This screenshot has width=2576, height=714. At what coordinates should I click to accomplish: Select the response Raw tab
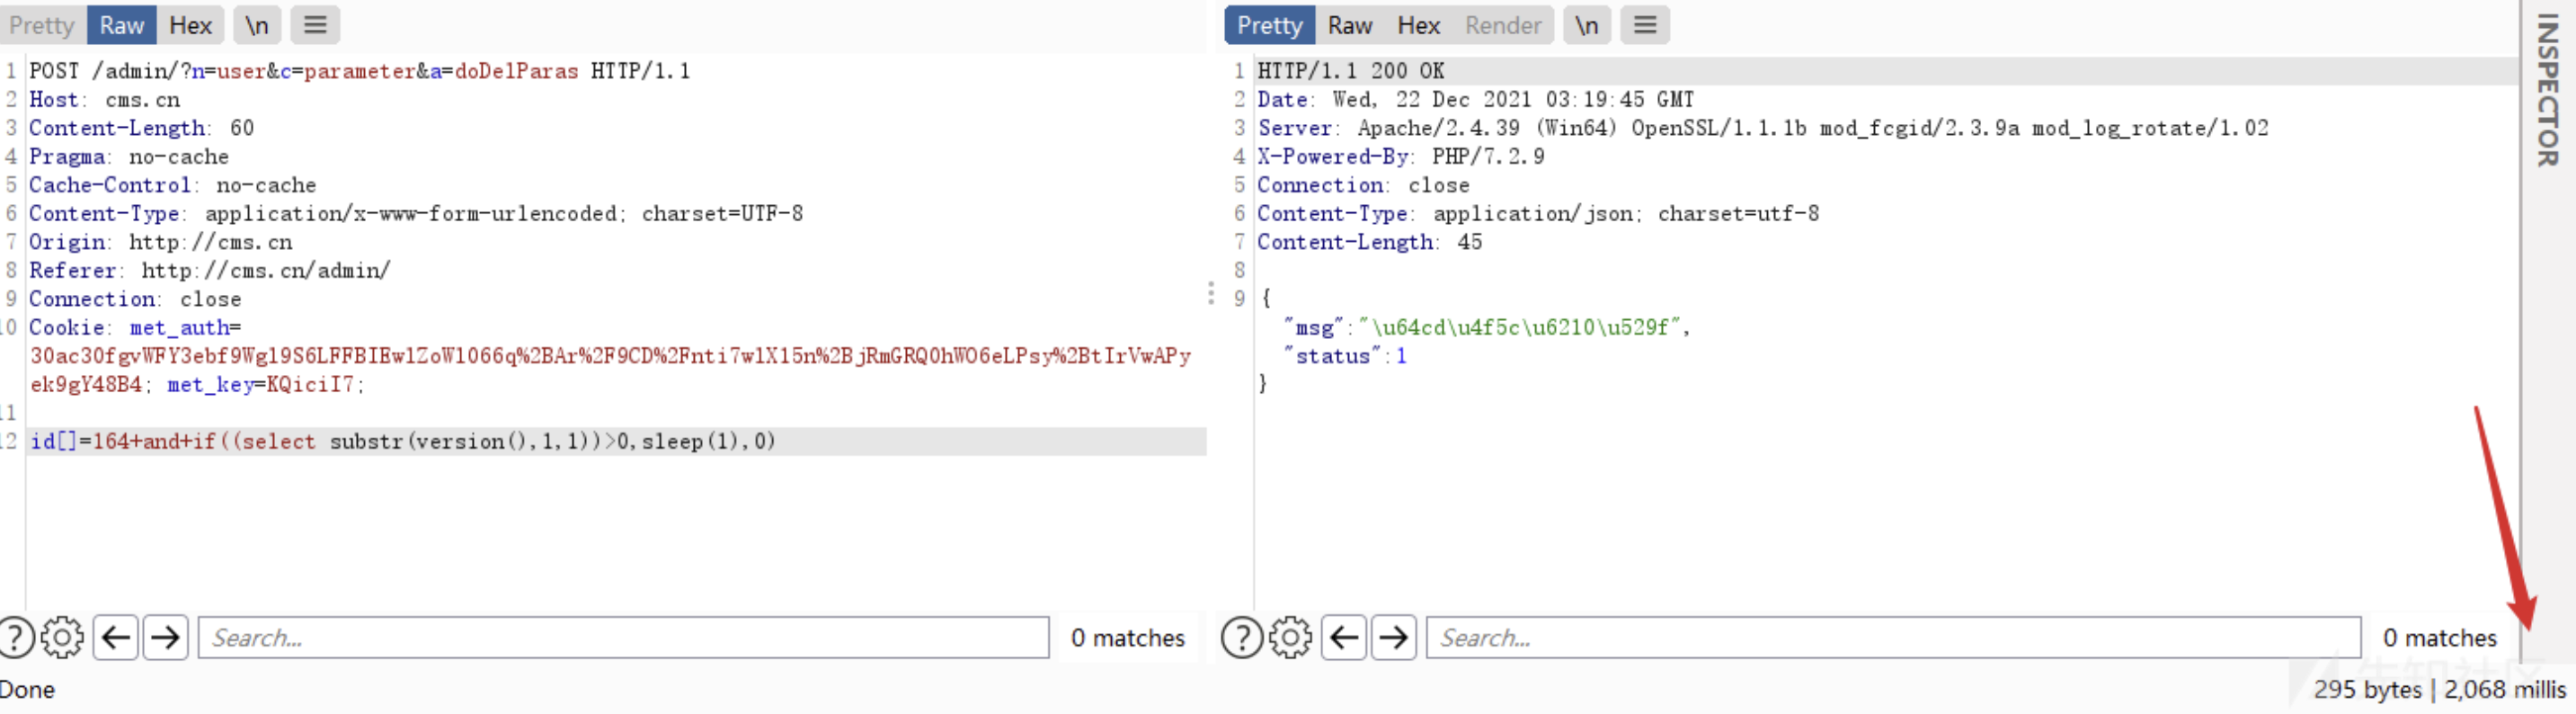click(1350, 25)
